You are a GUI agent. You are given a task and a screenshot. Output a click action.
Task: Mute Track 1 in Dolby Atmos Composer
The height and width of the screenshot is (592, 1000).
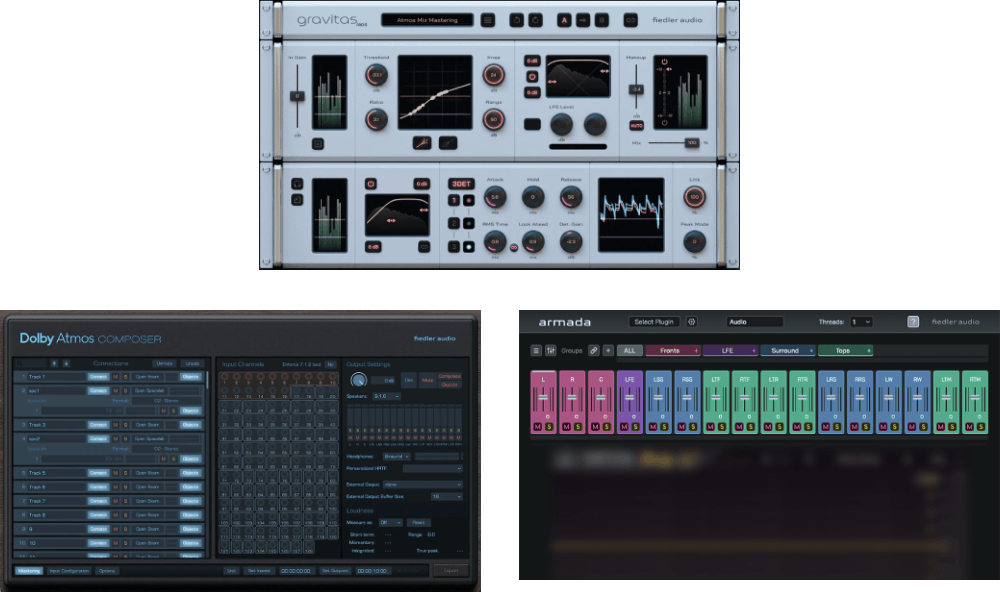pyautogui.click(x=116, y=377)
